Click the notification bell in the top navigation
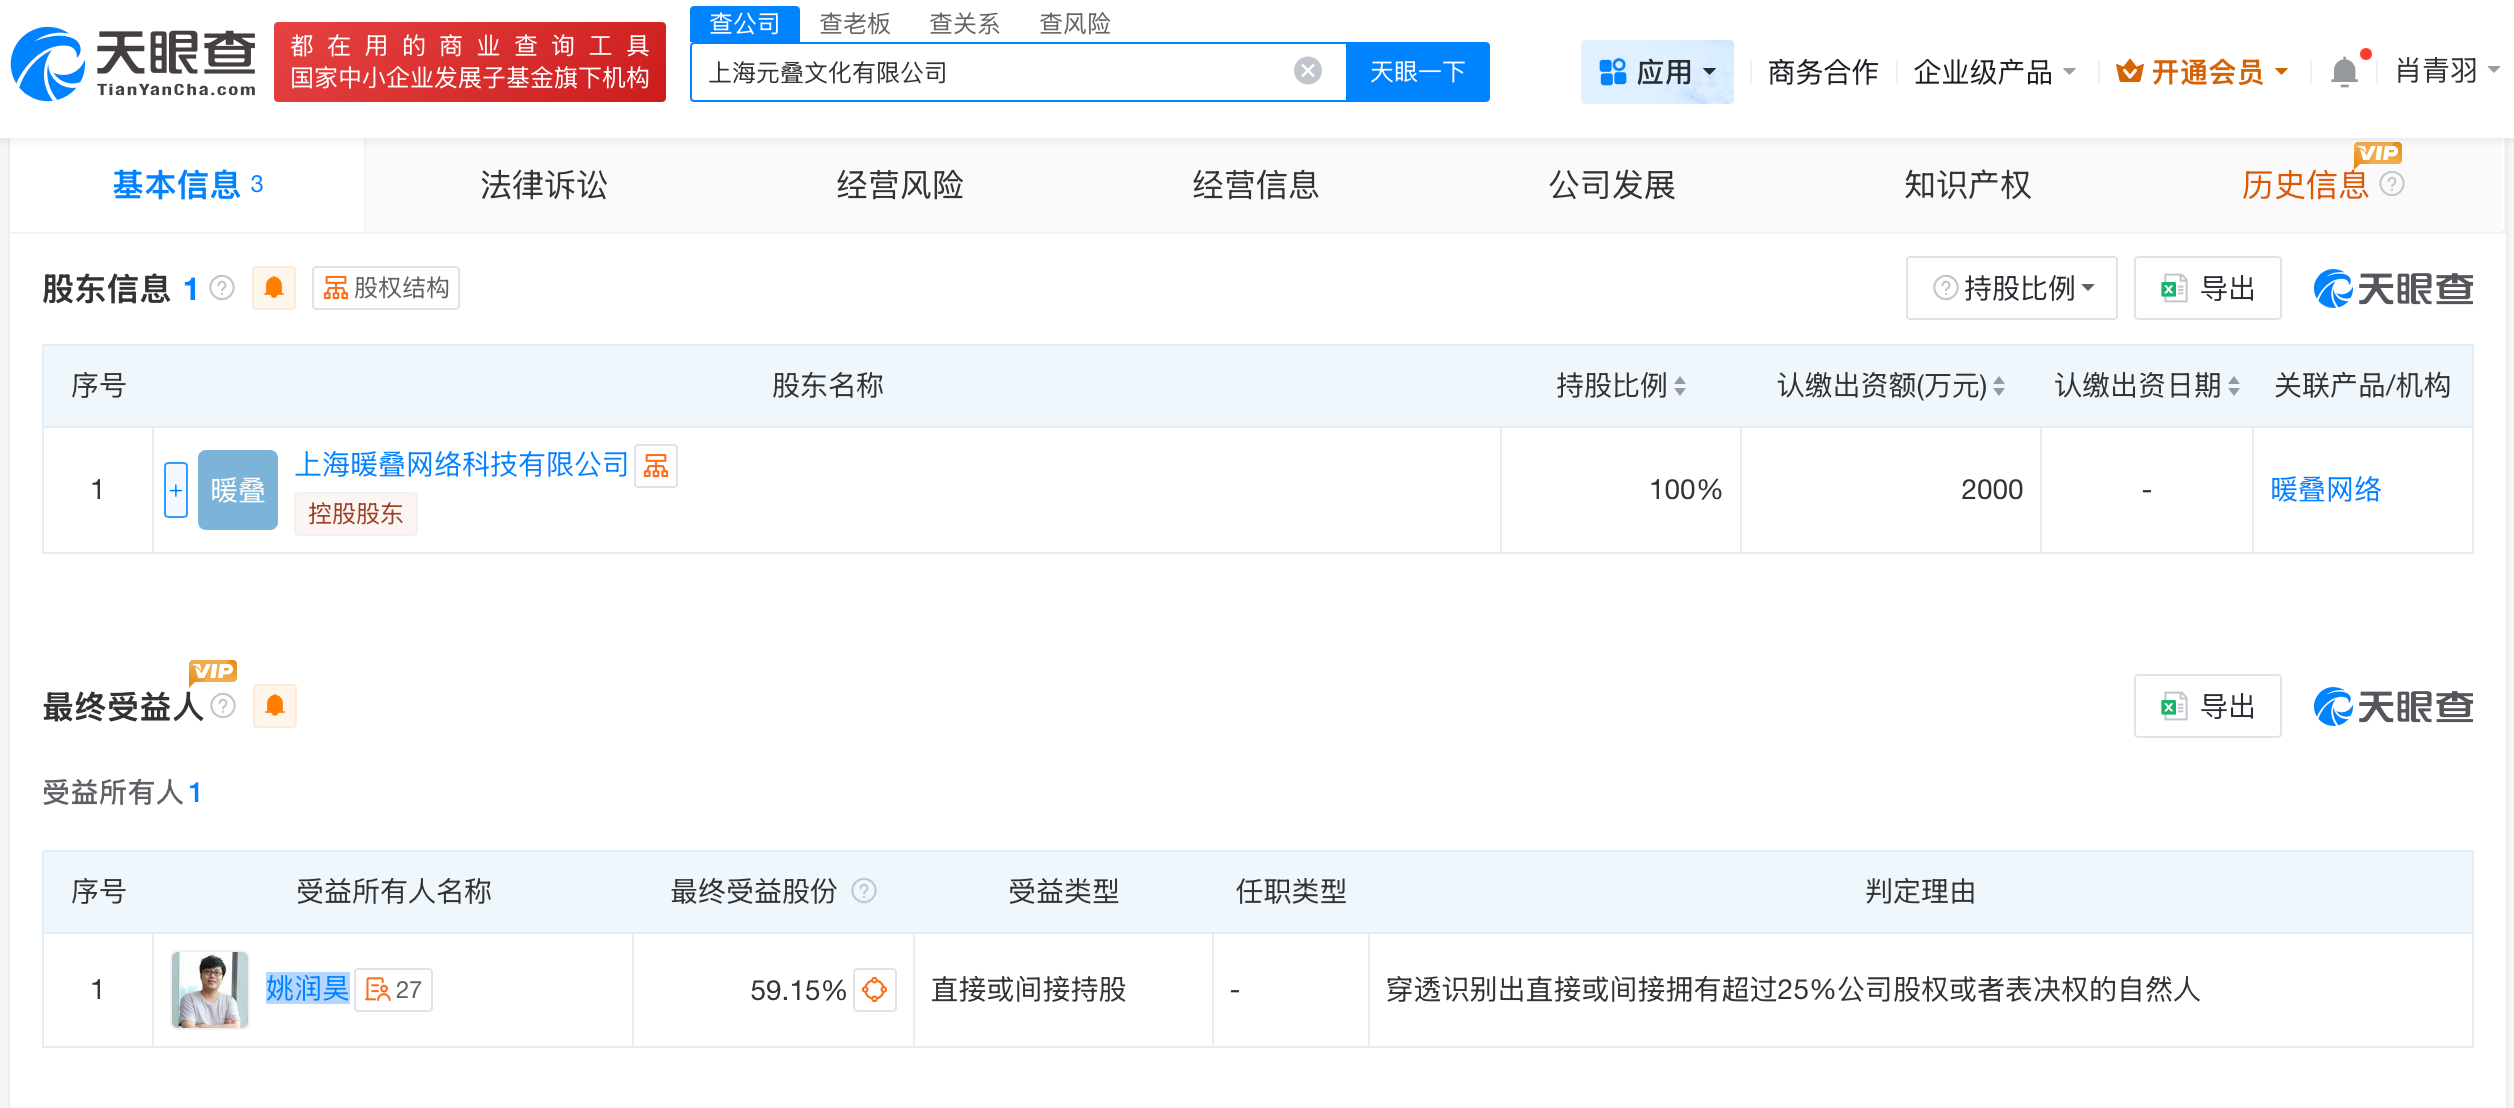 click(x=2341, y=71)
